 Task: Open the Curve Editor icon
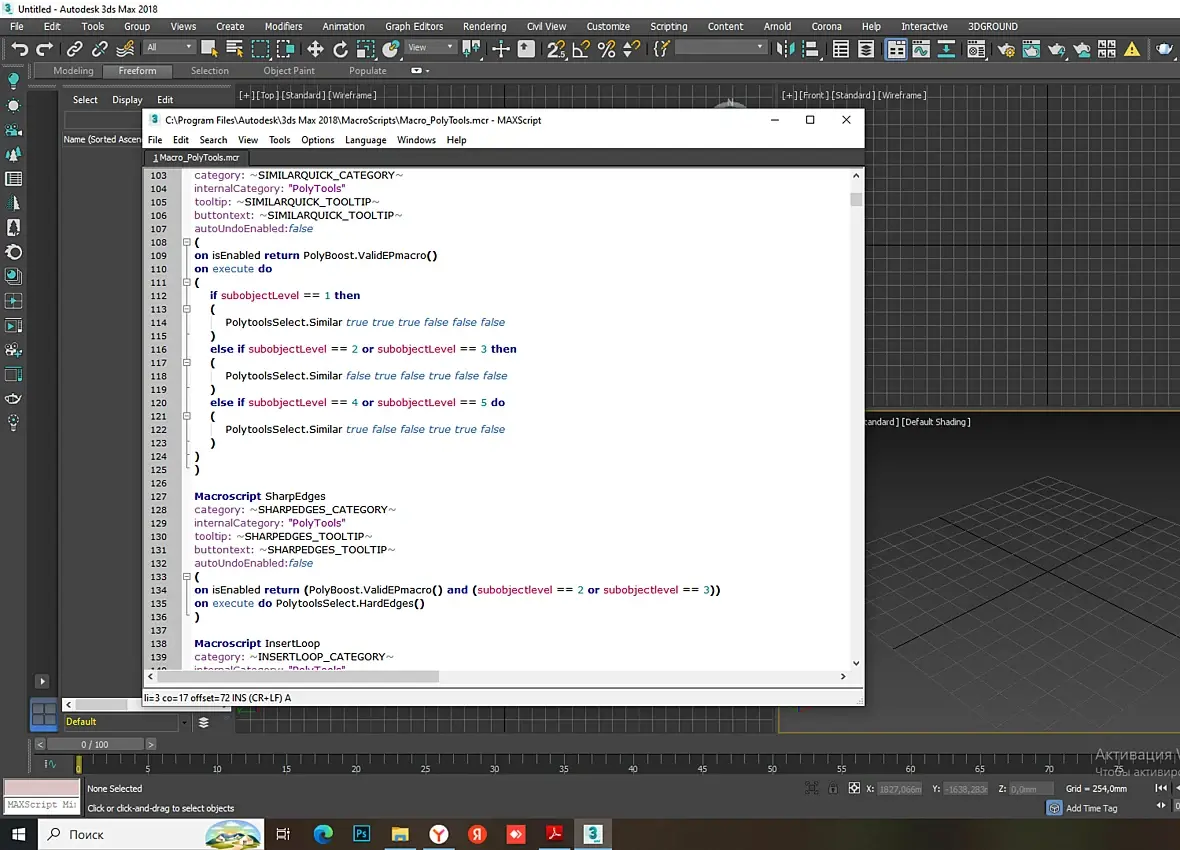coord(921,48)
